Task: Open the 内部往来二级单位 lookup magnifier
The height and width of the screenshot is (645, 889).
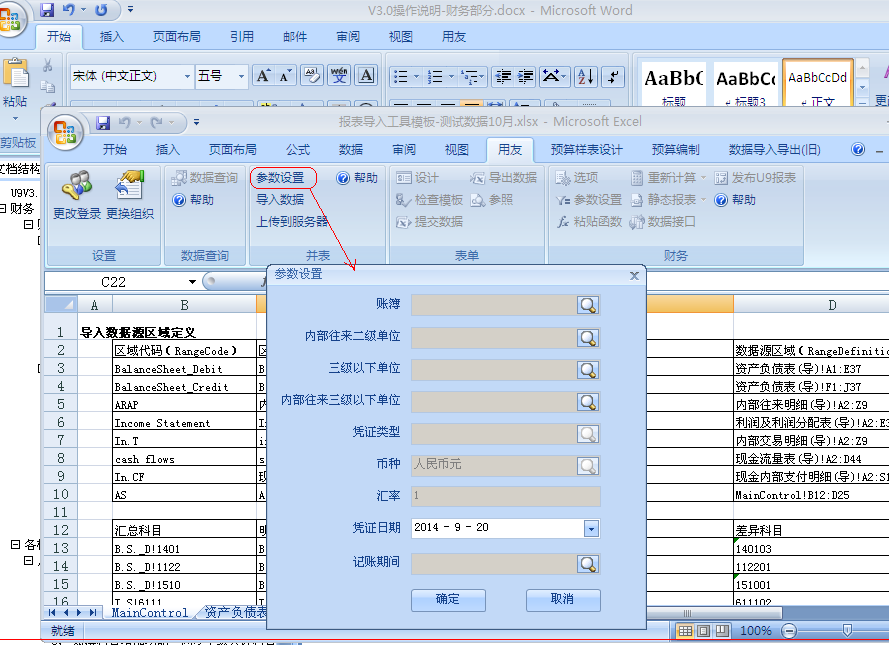Action: 588,338
